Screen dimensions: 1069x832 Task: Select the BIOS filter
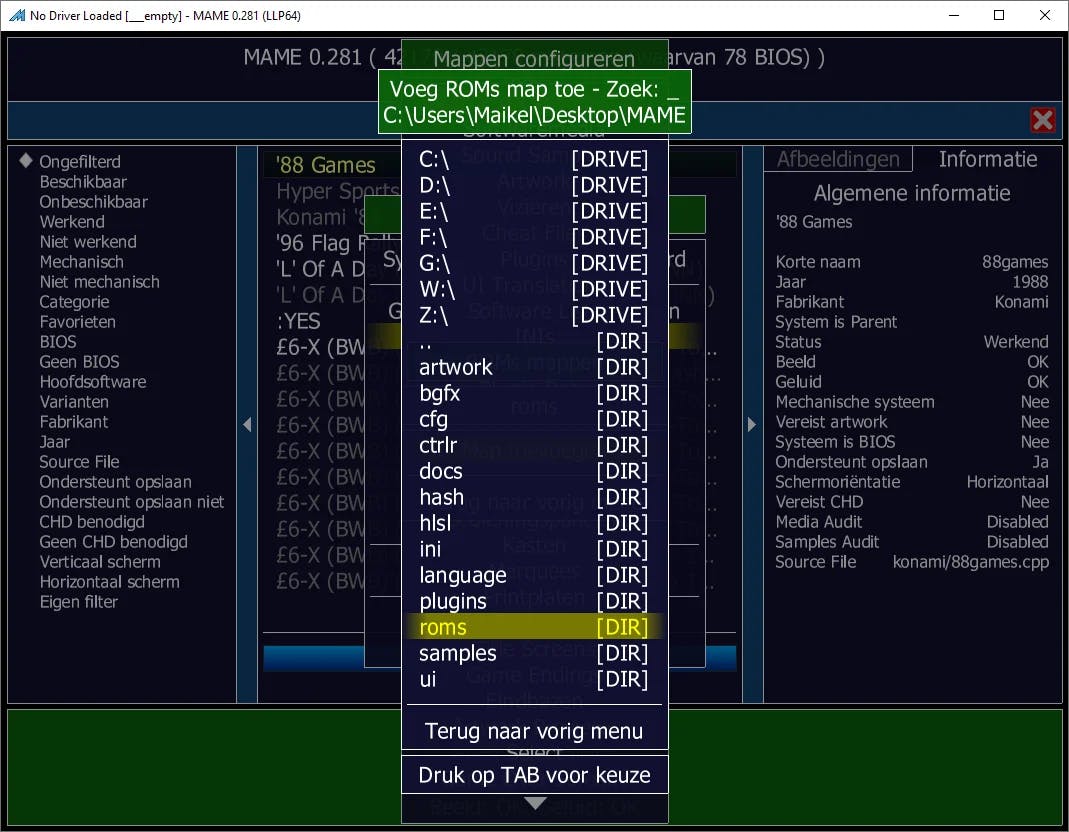58,342
